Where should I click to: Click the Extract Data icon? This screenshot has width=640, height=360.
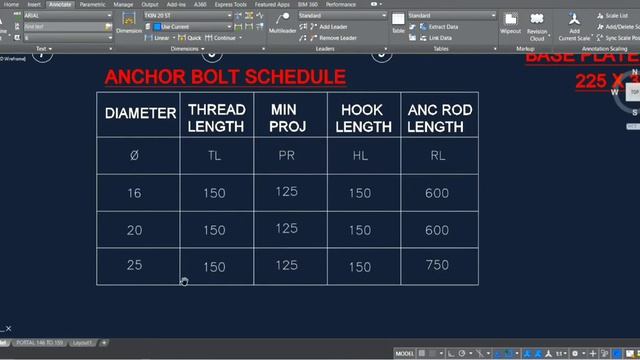pos(423,27)
